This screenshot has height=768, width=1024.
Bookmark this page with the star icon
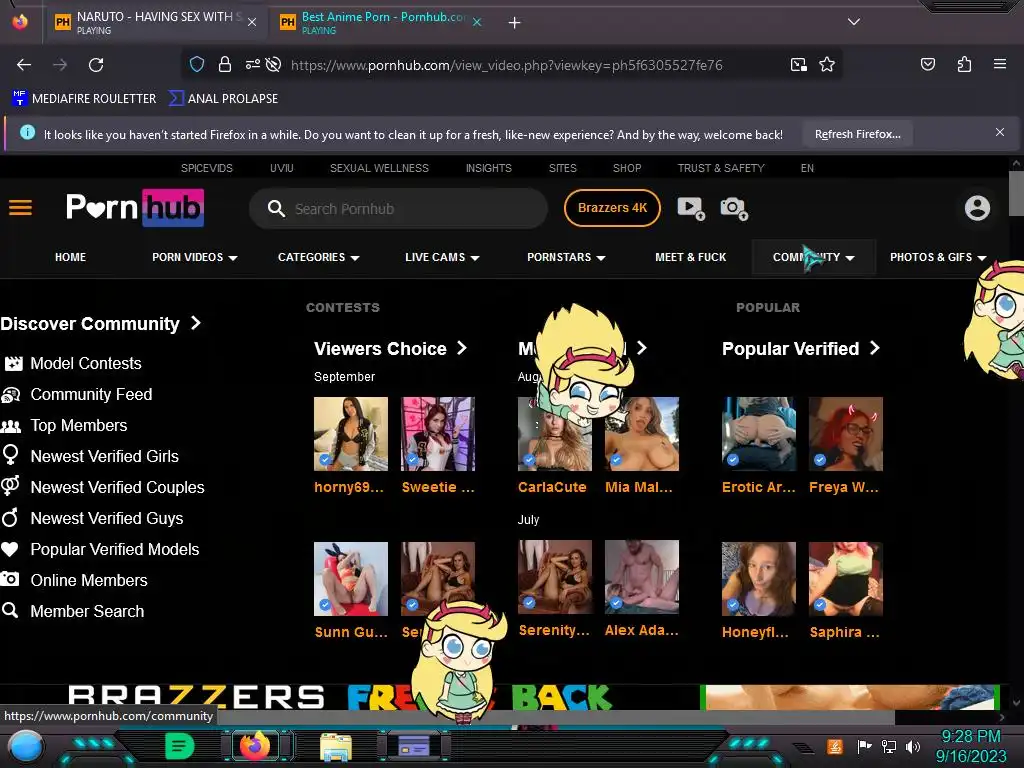[x=827, y=64]
